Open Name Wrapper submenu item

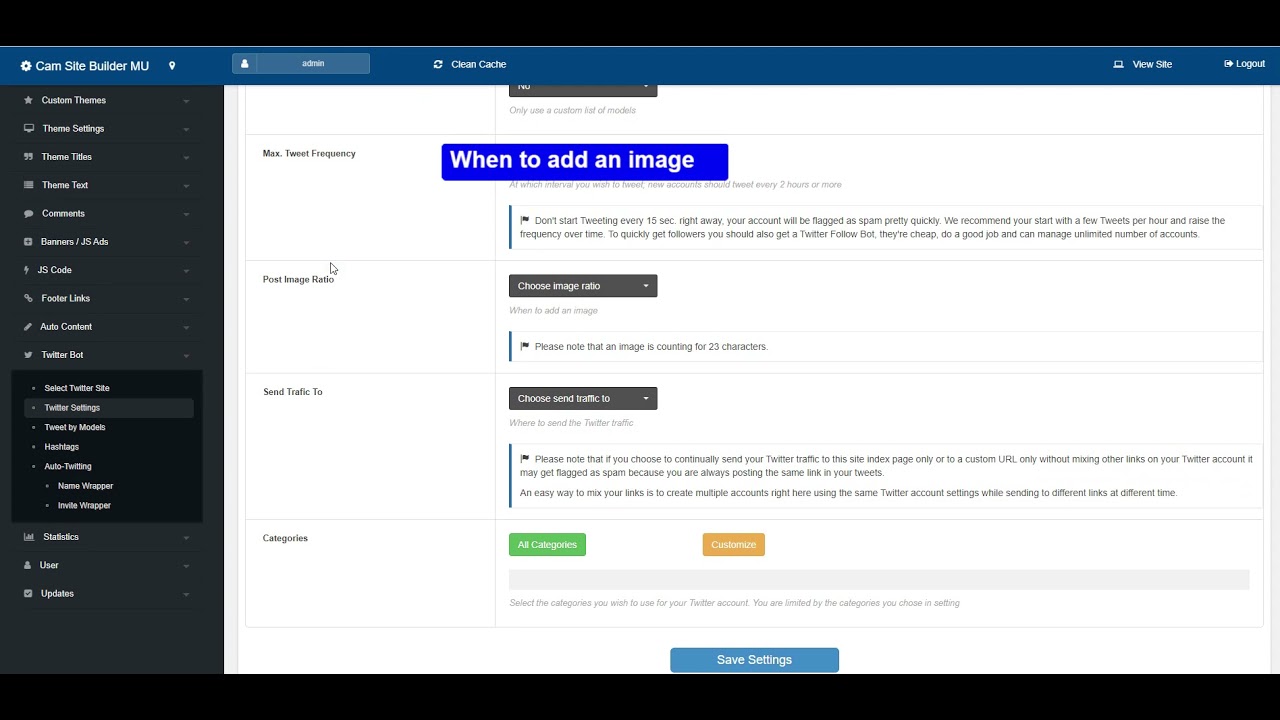point(85,486)
